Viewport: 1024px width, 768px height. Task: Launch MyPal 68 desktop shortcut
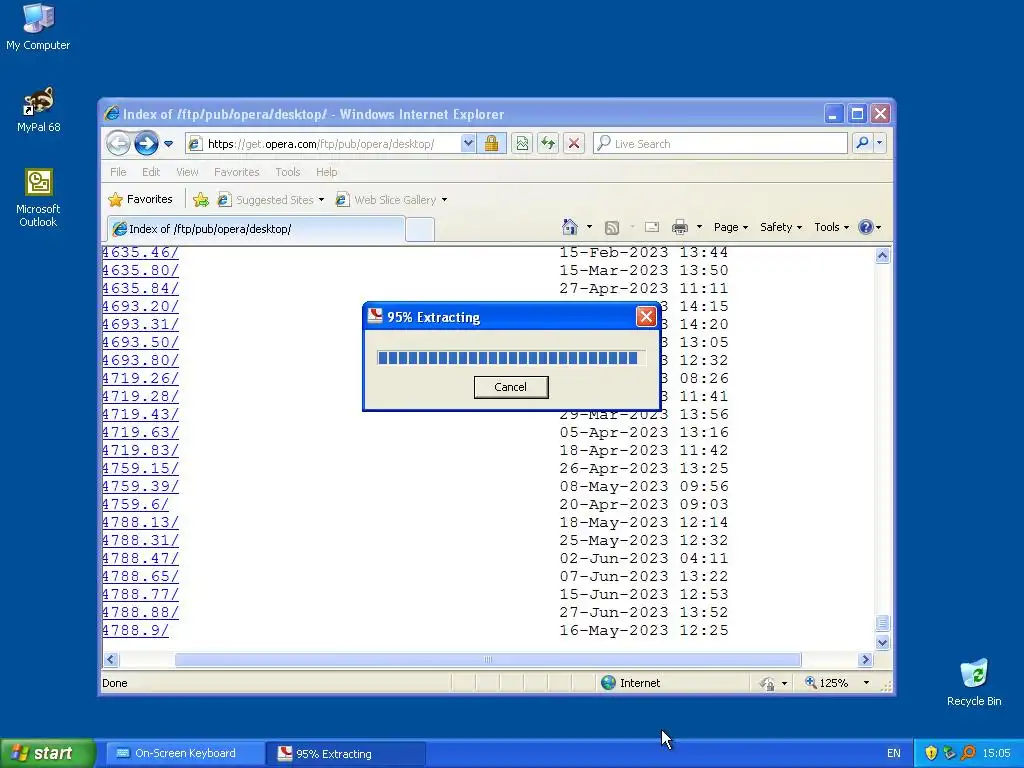pyautogui.click(x=38, y=110)
